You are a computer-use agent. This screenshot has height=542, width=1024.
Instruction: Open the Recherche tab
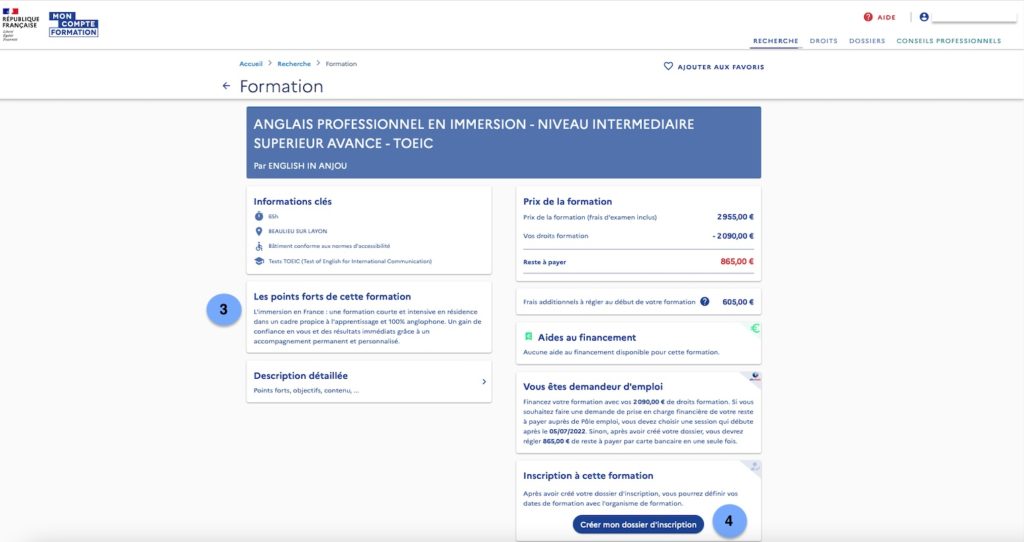tap(776, 40)
